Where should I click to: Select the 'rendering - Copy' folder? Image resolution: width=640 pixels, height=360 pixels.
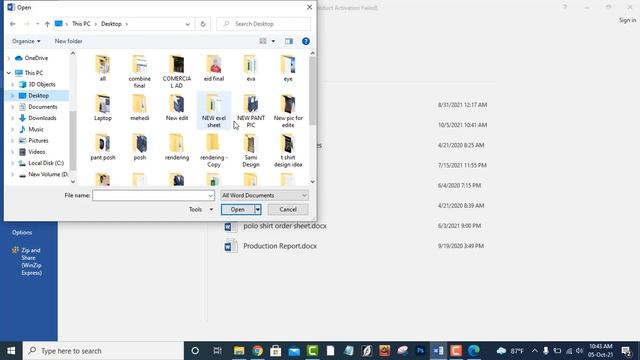coord(214,150)
